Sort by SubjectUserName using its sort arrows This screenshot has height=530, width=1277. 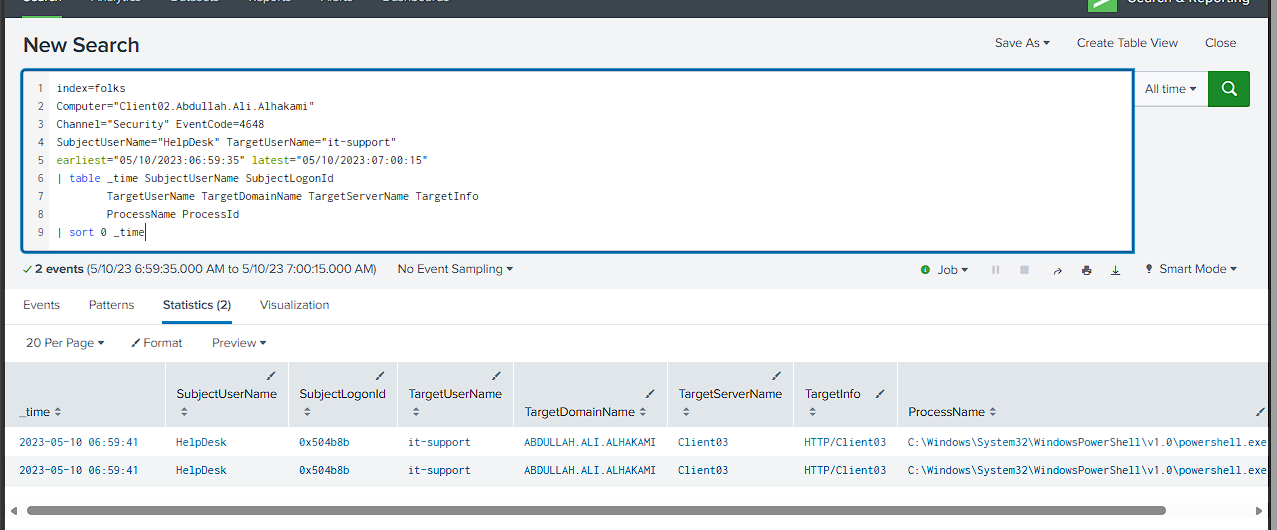[183, 412]
